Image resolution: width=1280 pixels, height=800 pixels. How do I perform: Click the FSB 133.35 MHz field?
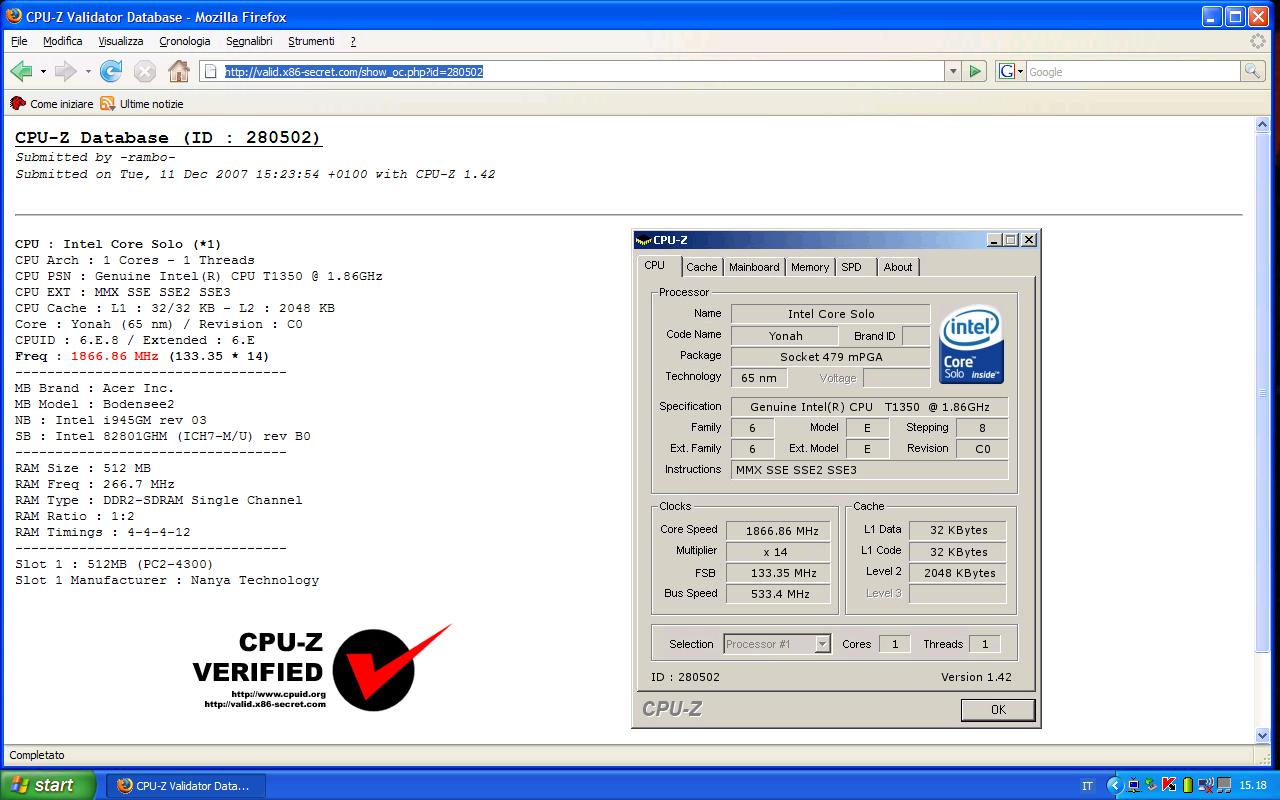coord(778,573)
